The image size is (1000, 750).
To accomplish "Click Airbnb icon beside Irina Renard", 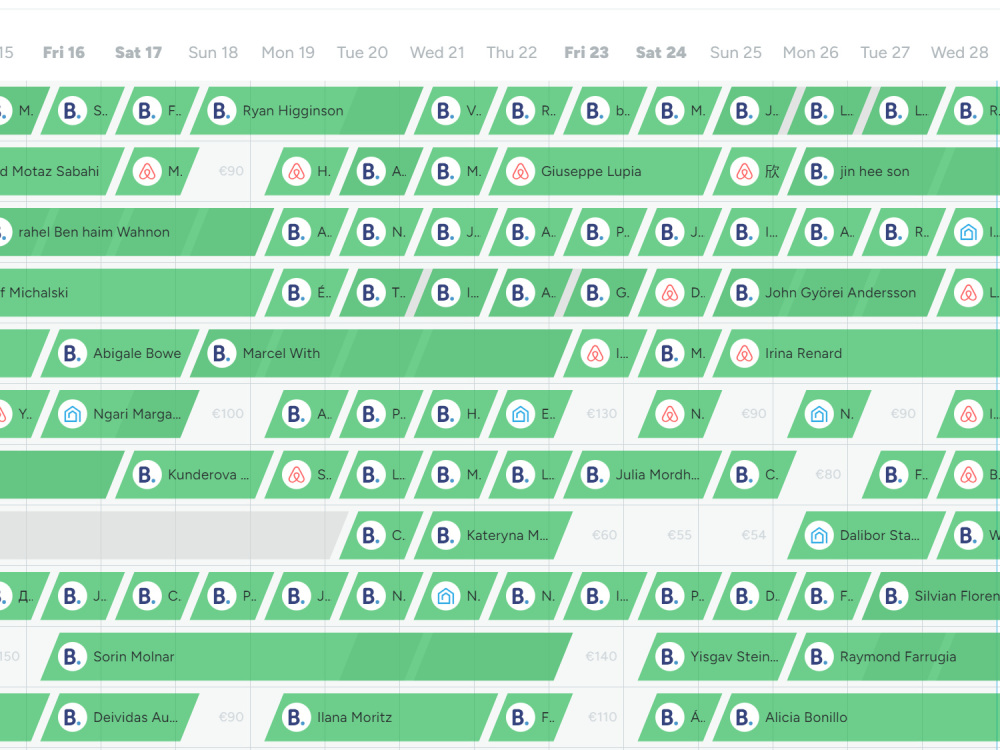I will pos(744,353).
